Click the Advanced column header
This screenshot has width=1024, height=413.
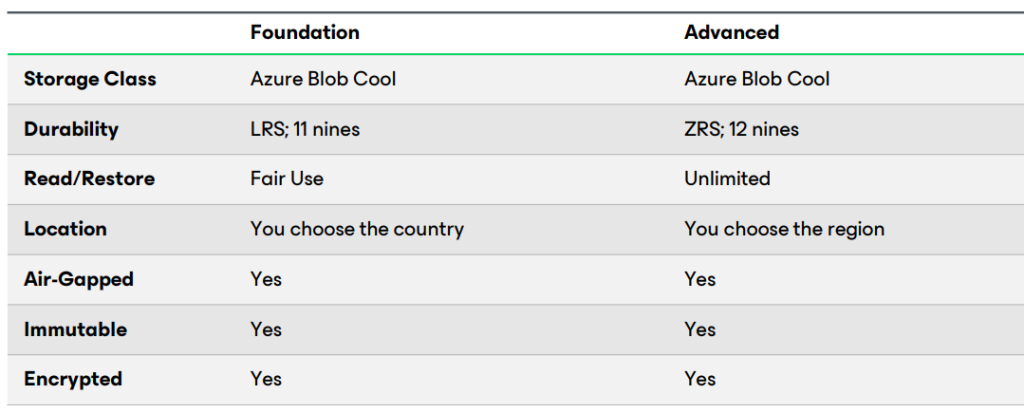point(731,33)
